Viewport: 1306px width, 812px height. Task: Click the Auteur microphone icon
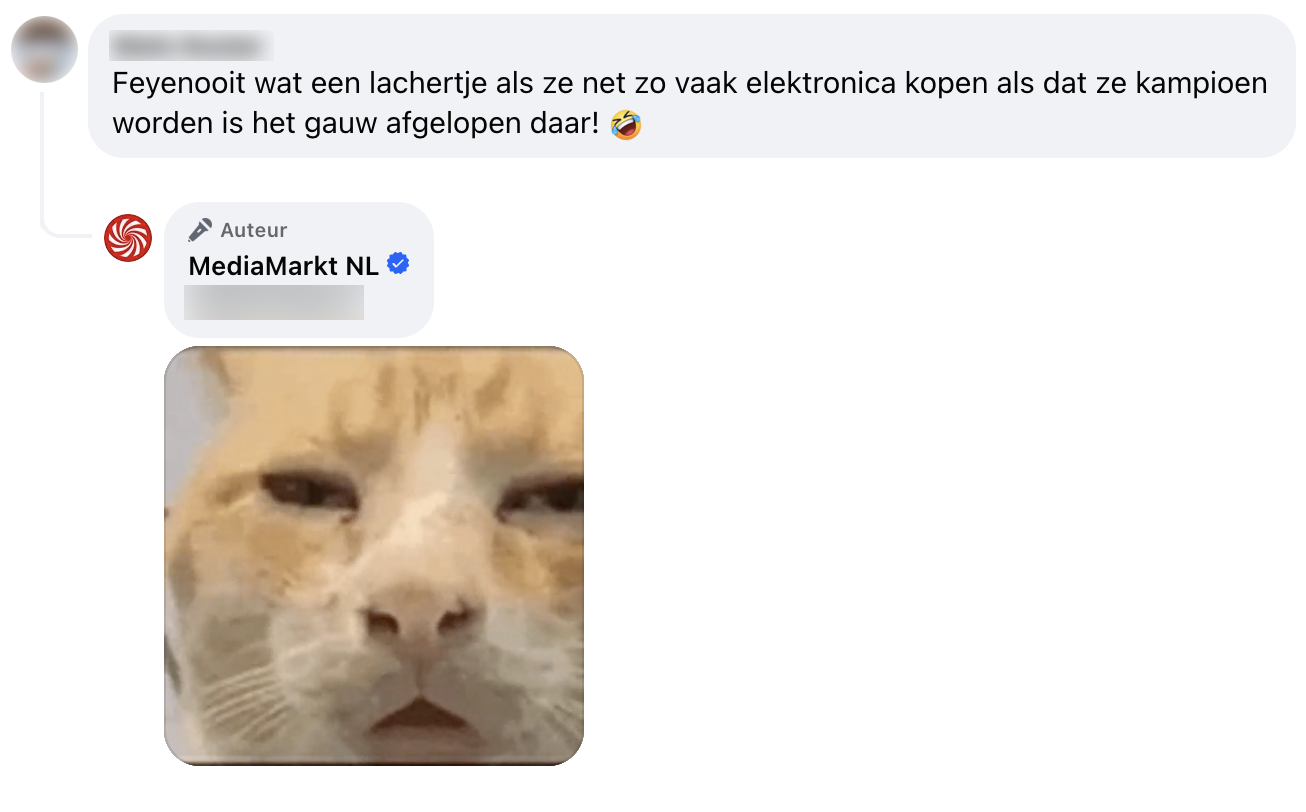(200, 230)
